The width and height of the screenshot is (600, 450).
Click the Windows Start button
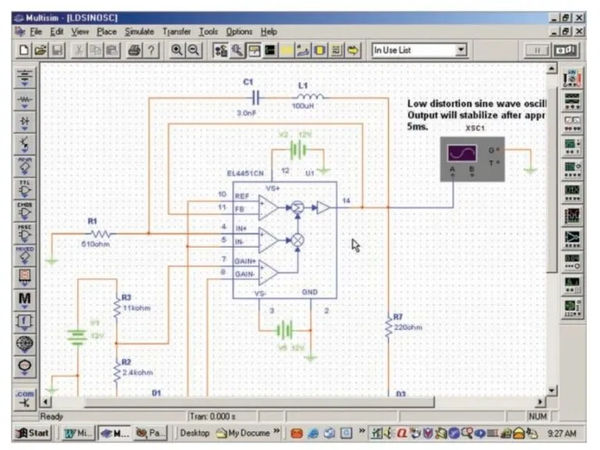32,433
